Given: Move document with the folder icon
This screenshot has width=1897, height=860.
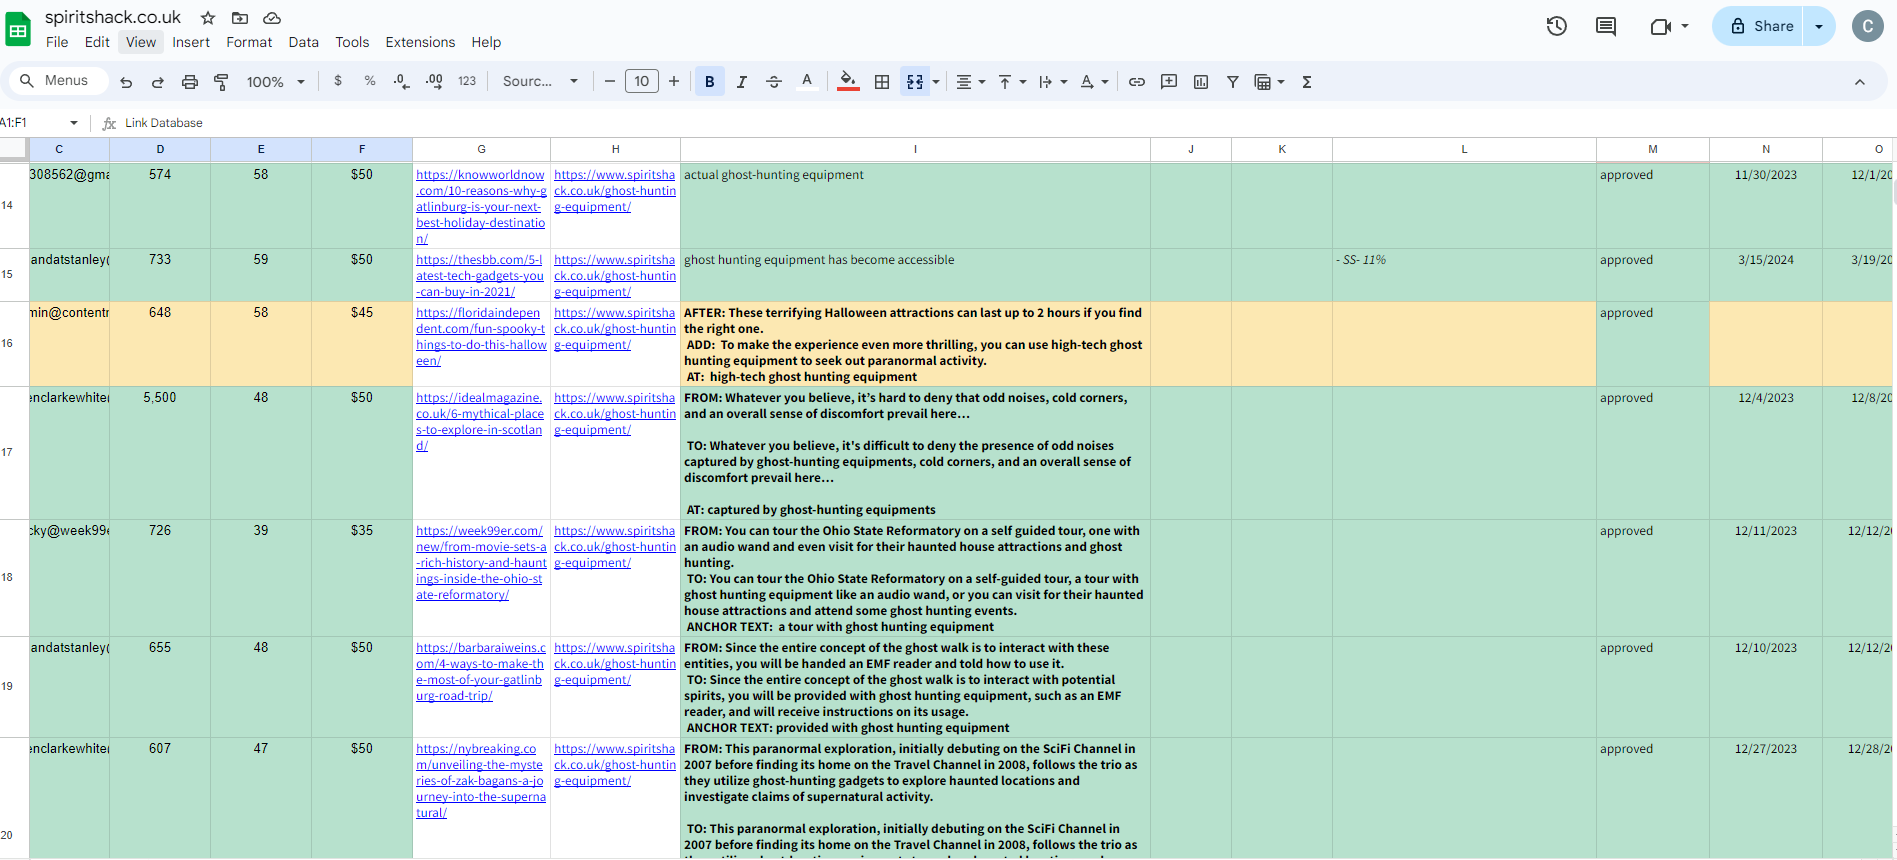Looking at the screenshot, I should pyautogui.click(x=240, y=18).
